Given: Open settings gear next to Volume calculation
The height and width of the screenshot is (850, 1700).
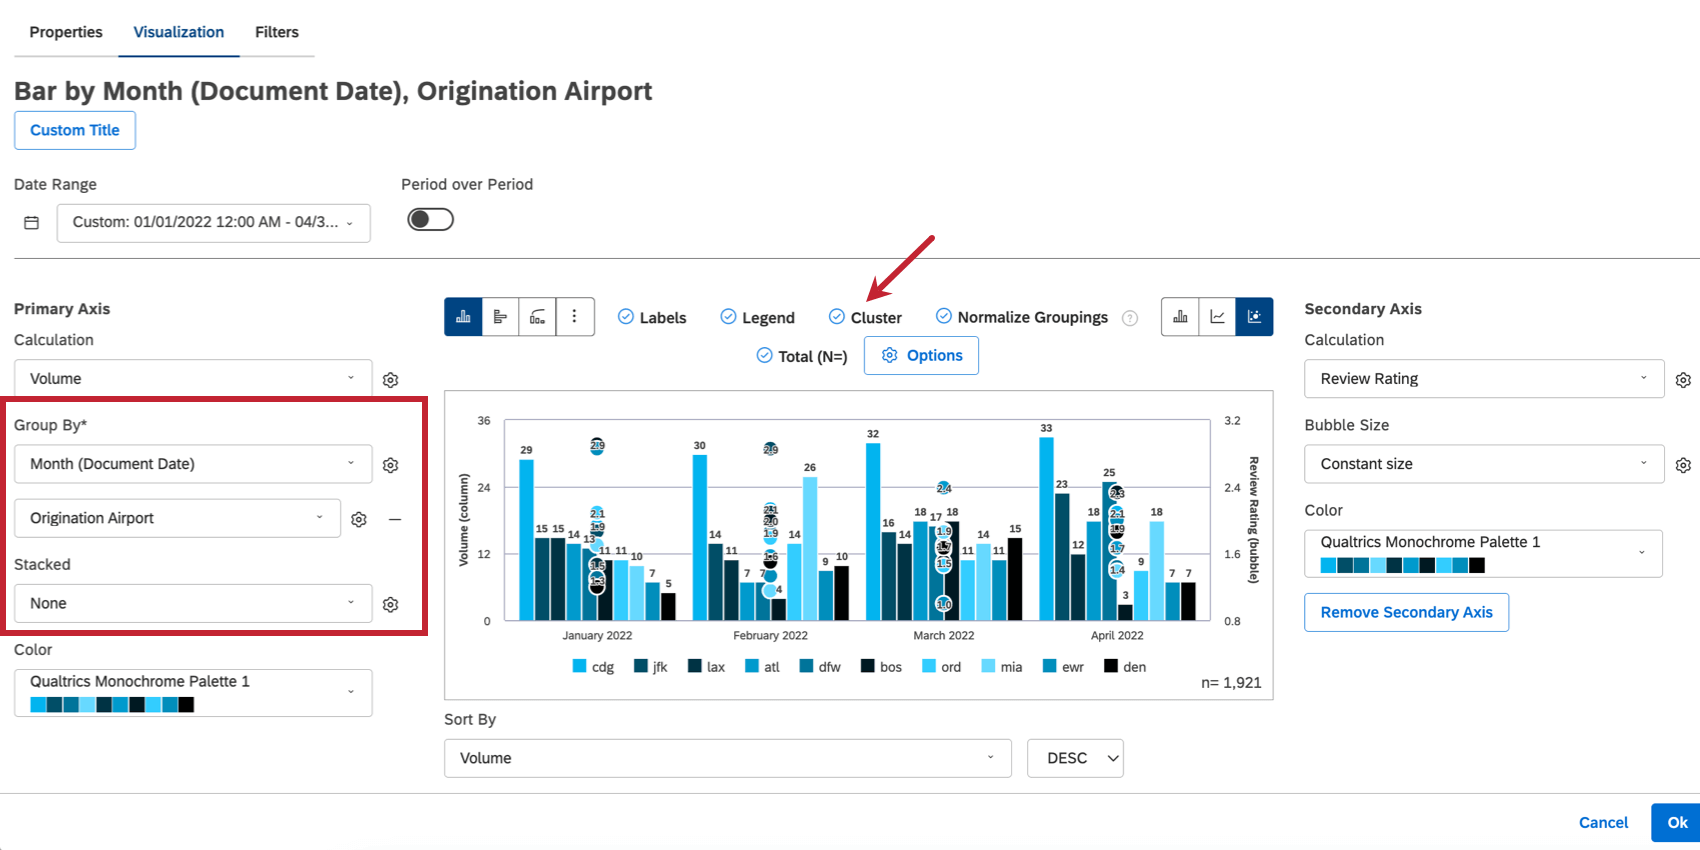Looking at the screenshot, I should pyautogui.click(x=390, y=380).
